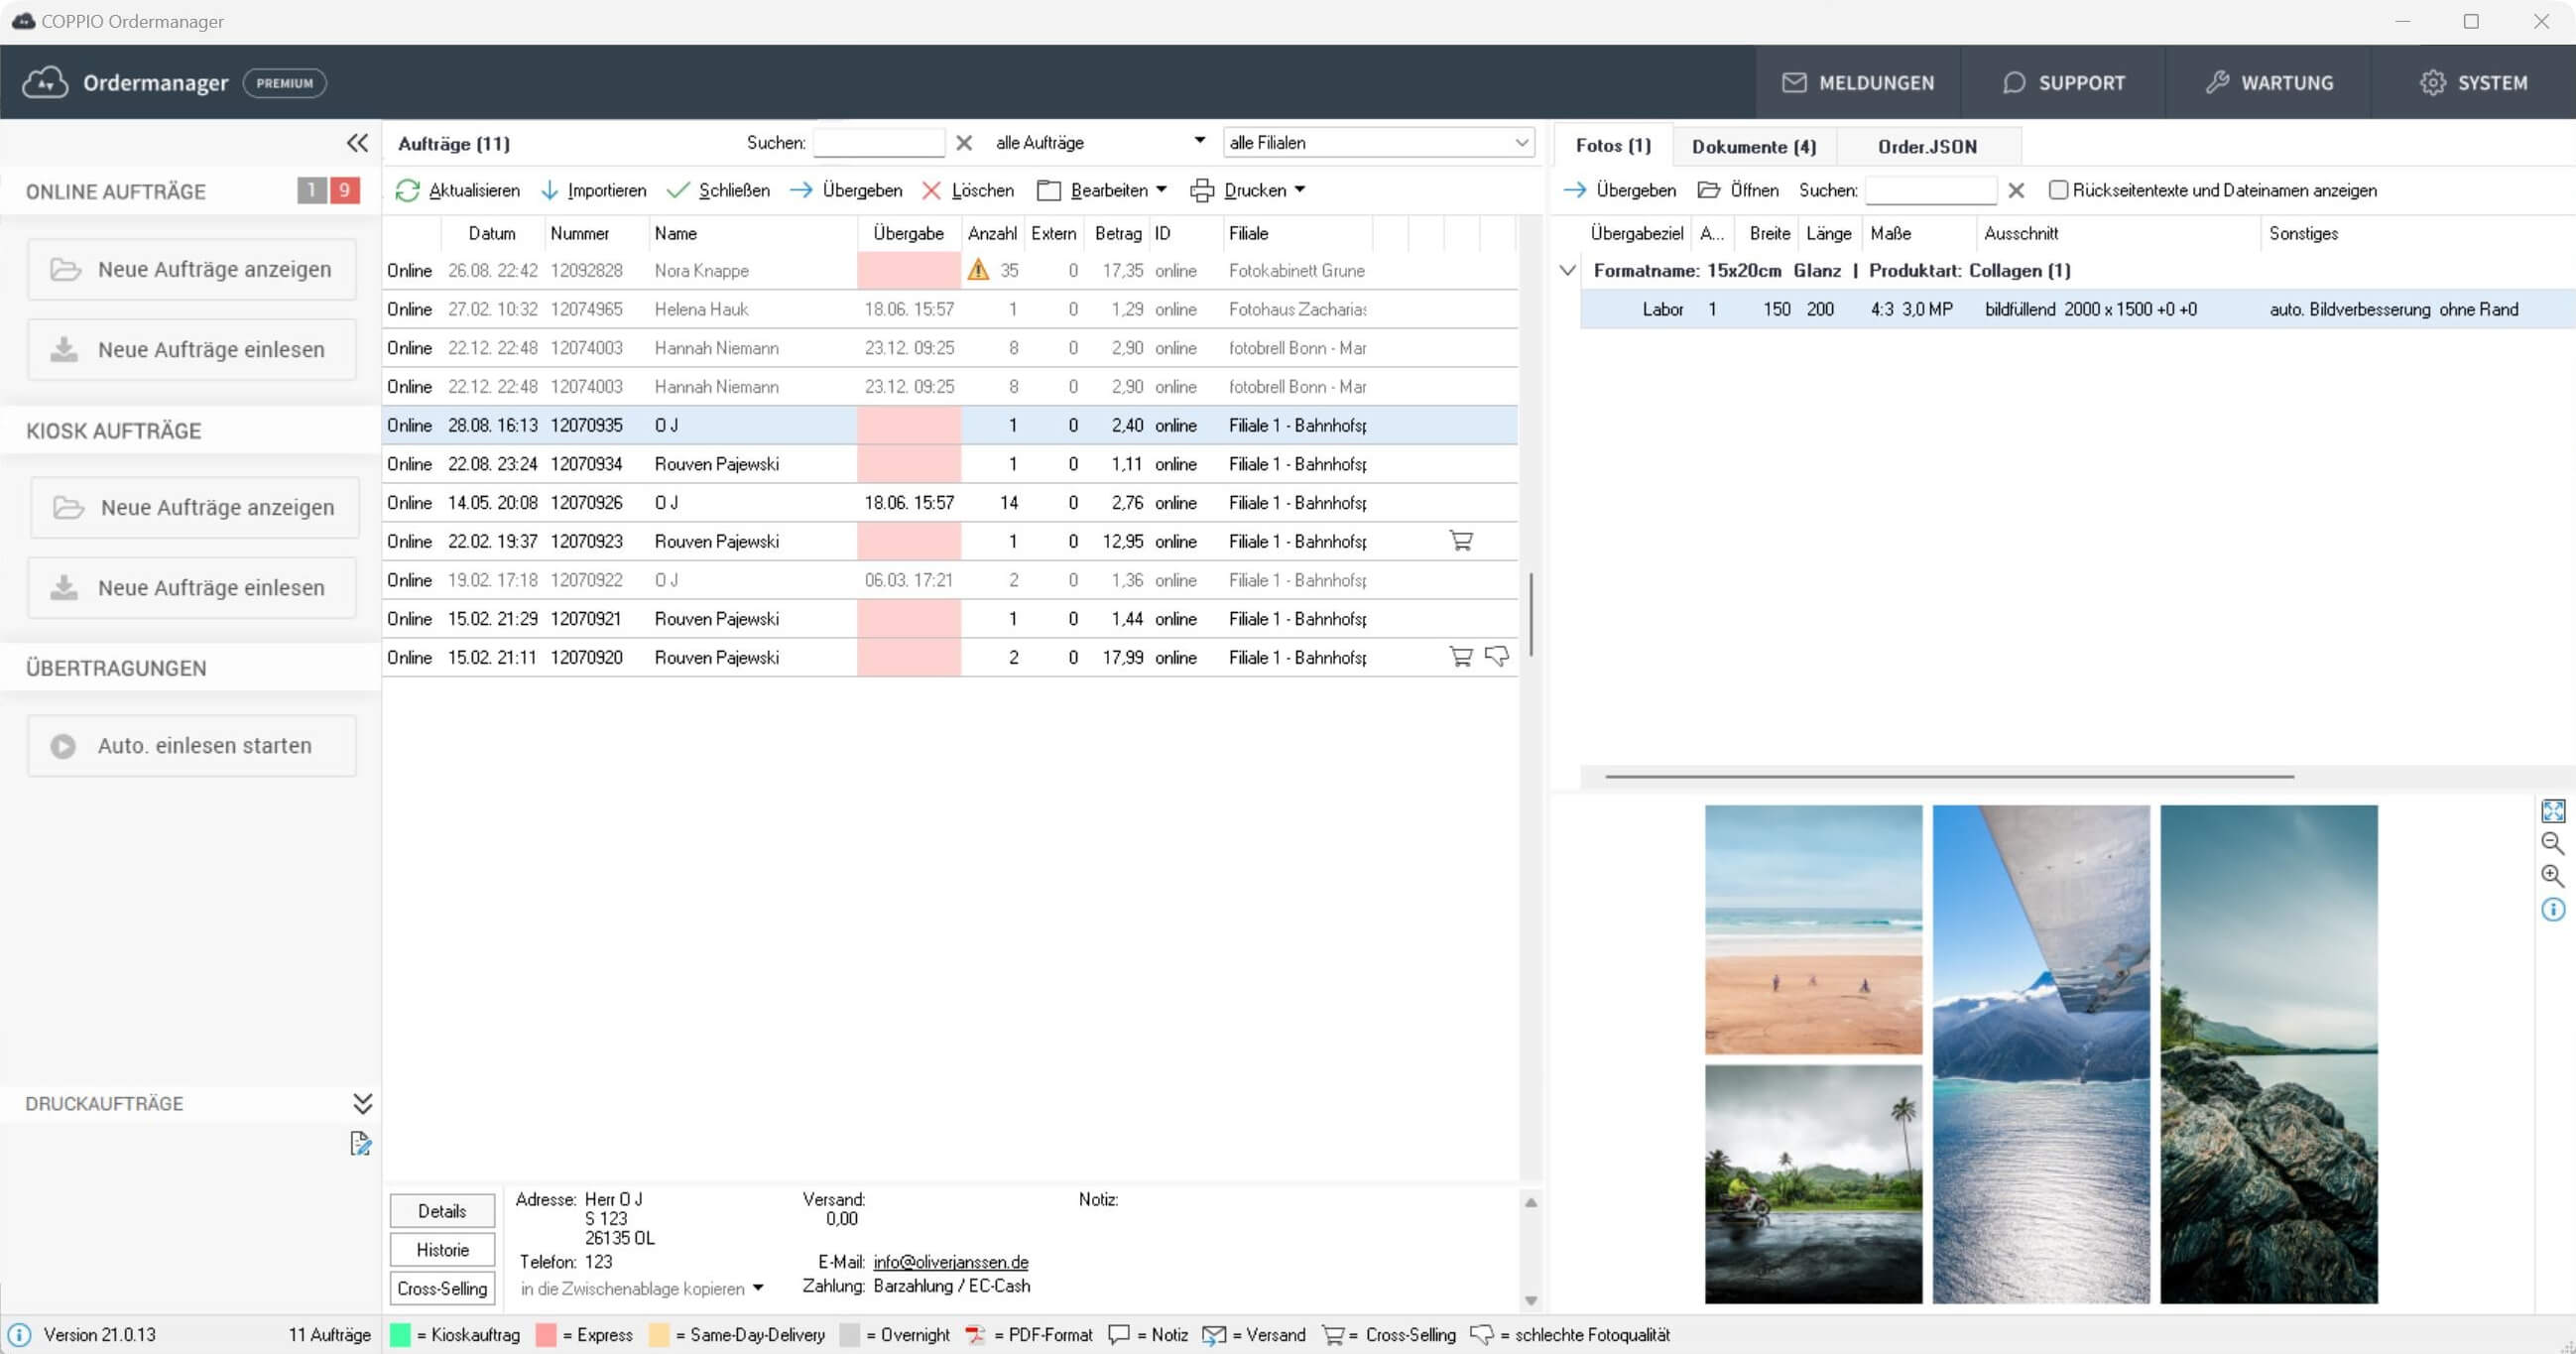Switch to the Dokumente (4) tab

1753,147
